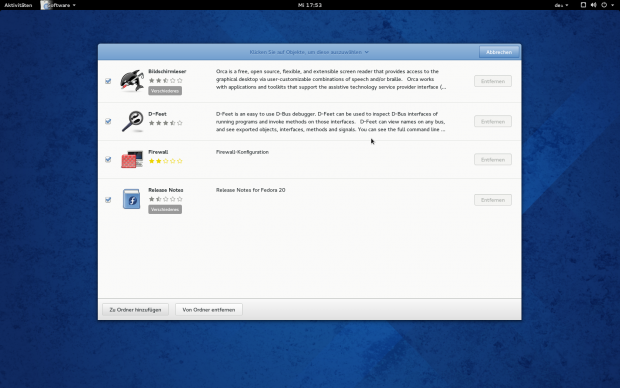Click the Firewall yellow star rating
Image resolution: width=620 pixels, height=388 pixels.
point(166,161)
